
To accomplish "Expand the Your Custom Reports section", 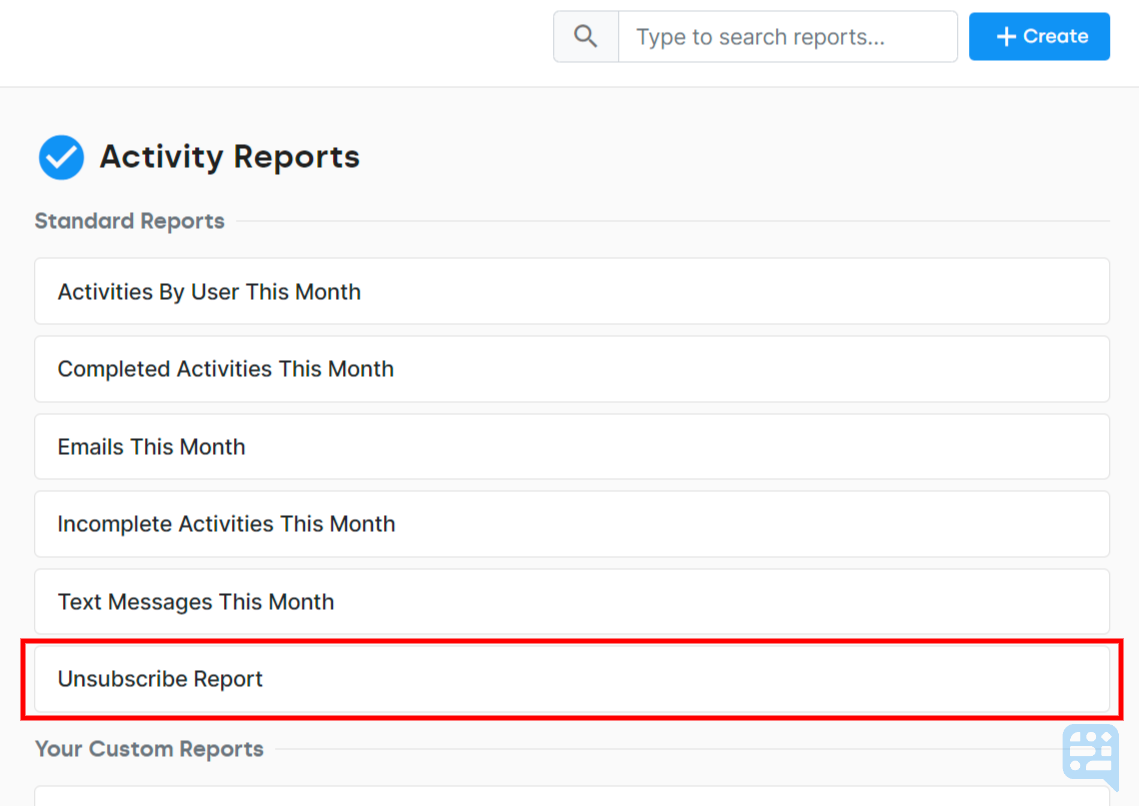I will pyautogui.click(x=149, y=748).
